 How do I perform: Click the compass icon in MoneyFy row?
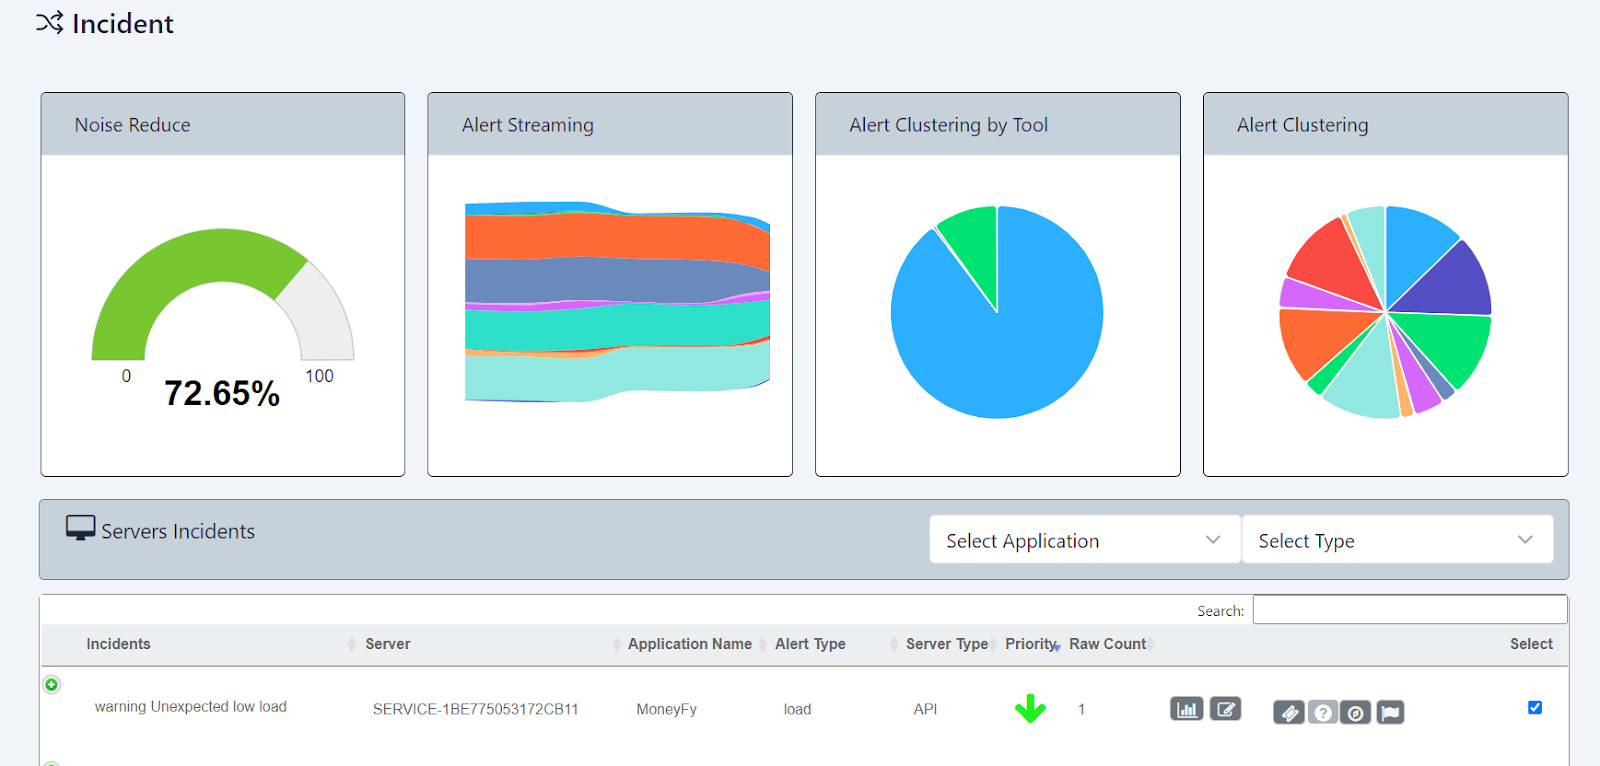[1355, 712]
